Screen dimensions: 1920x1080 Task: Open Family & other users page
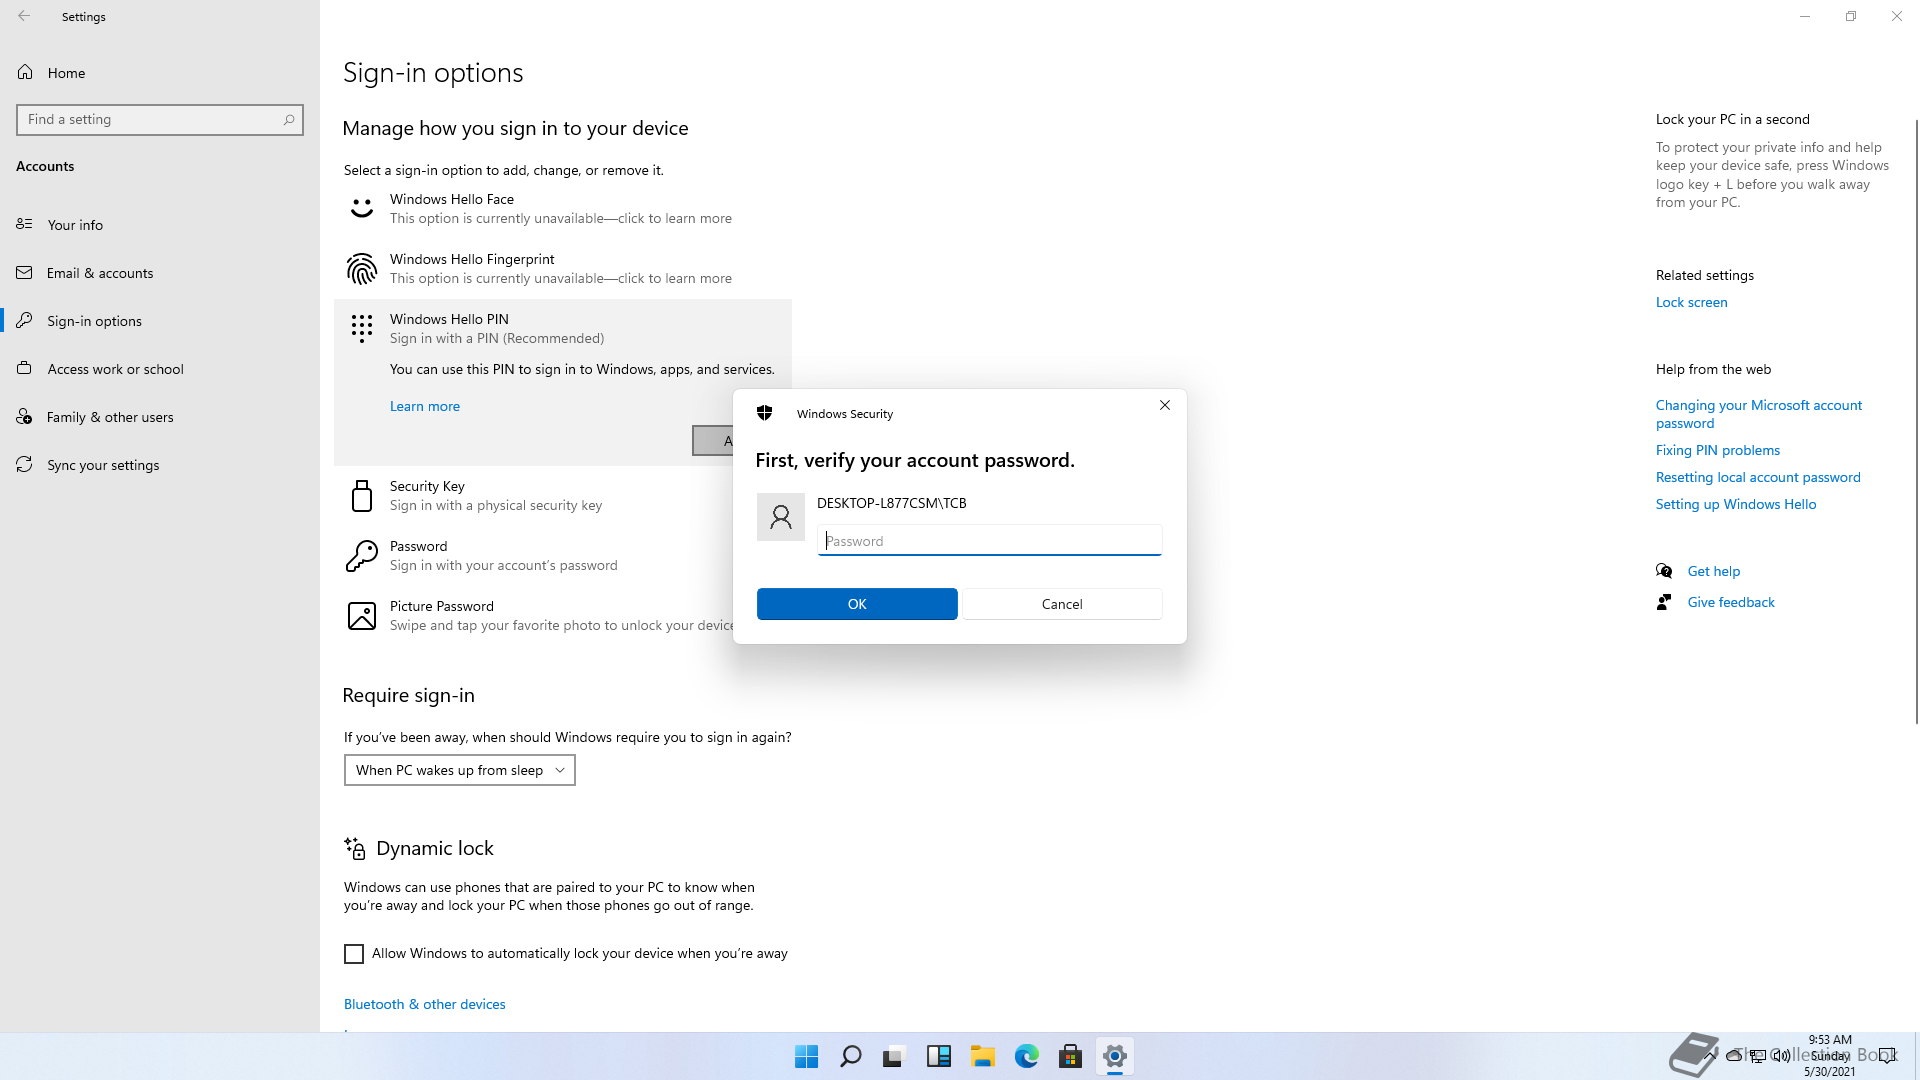tap(160, 416)
